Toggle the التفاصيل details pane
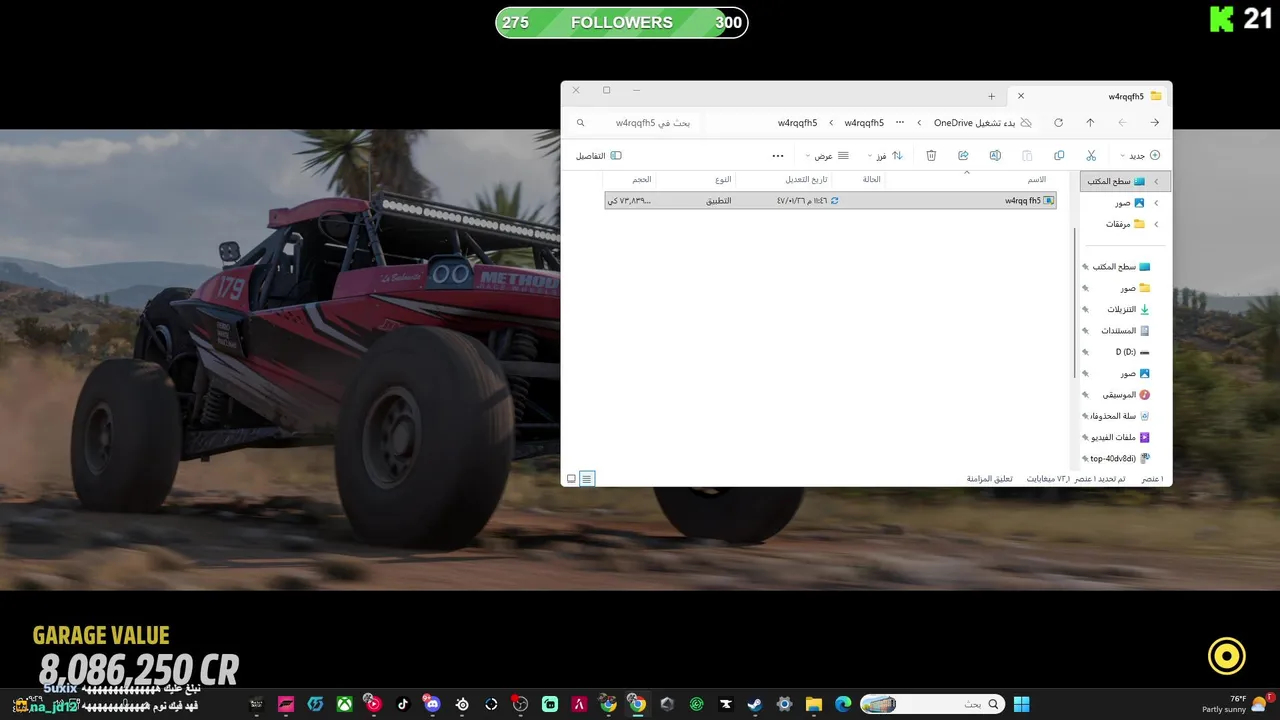This screenshot has width=1280, height=720. pyautogui.click(x=598, y=155)
